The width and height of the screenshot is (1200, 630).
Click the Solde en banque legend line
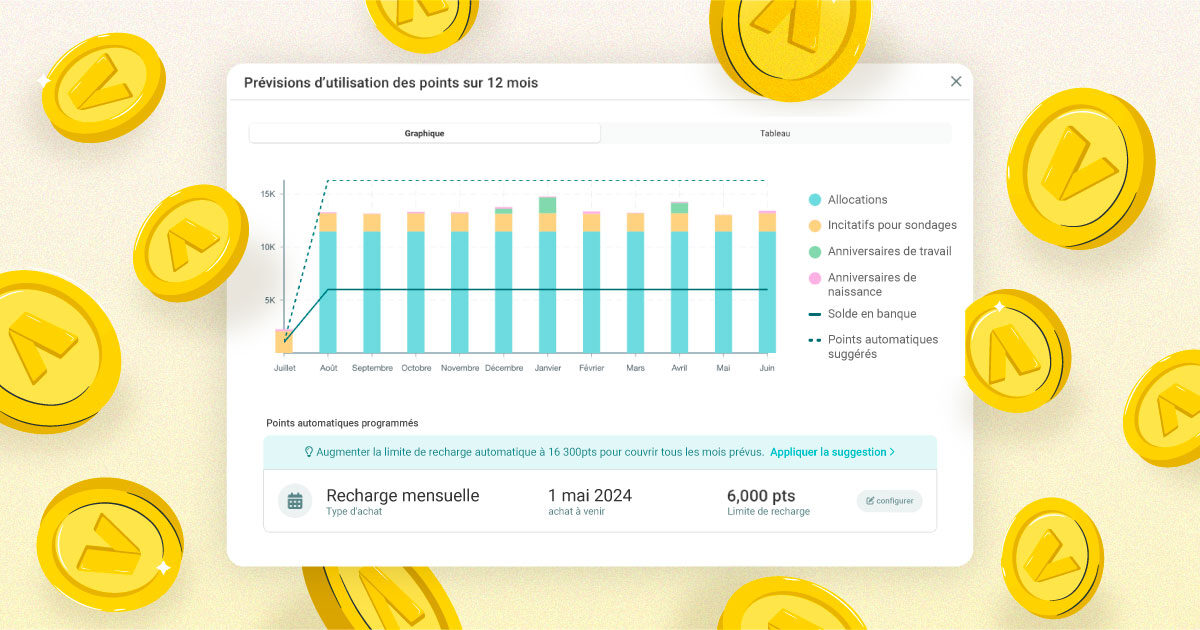[x=815, y=314]
